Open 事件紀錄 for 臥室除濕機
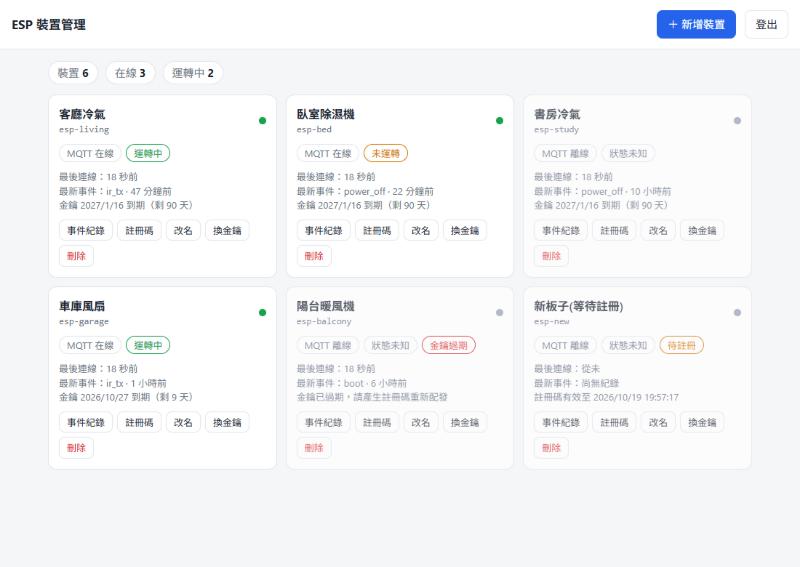This screenshot has width=800, height=567. (323, 231)
